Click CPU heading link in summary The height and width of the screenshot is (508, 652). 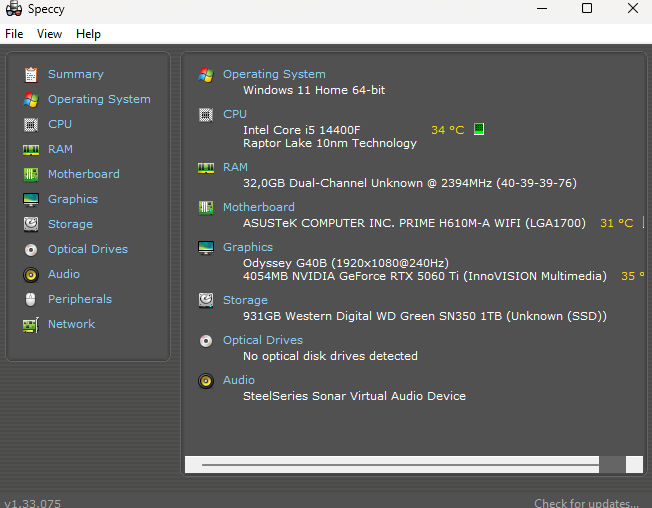click(235, 114)
